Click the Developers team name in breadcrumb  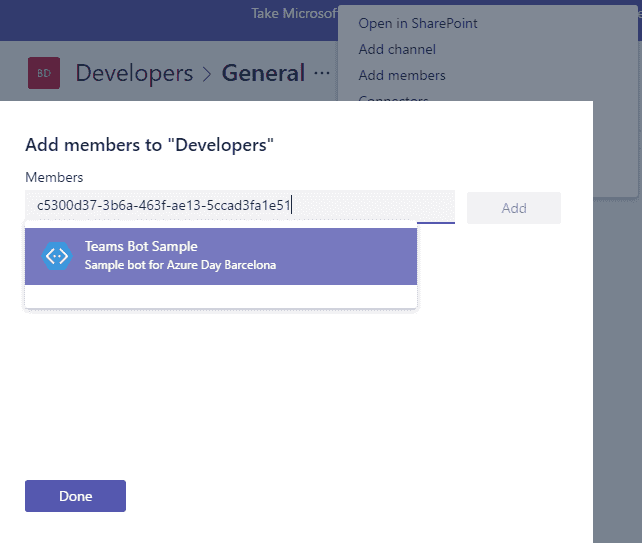134,73
